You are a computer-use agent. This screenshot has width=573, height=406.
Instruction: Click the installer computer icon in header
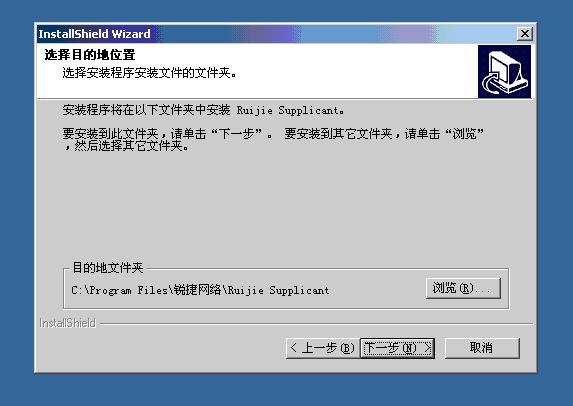pos(504,72)
